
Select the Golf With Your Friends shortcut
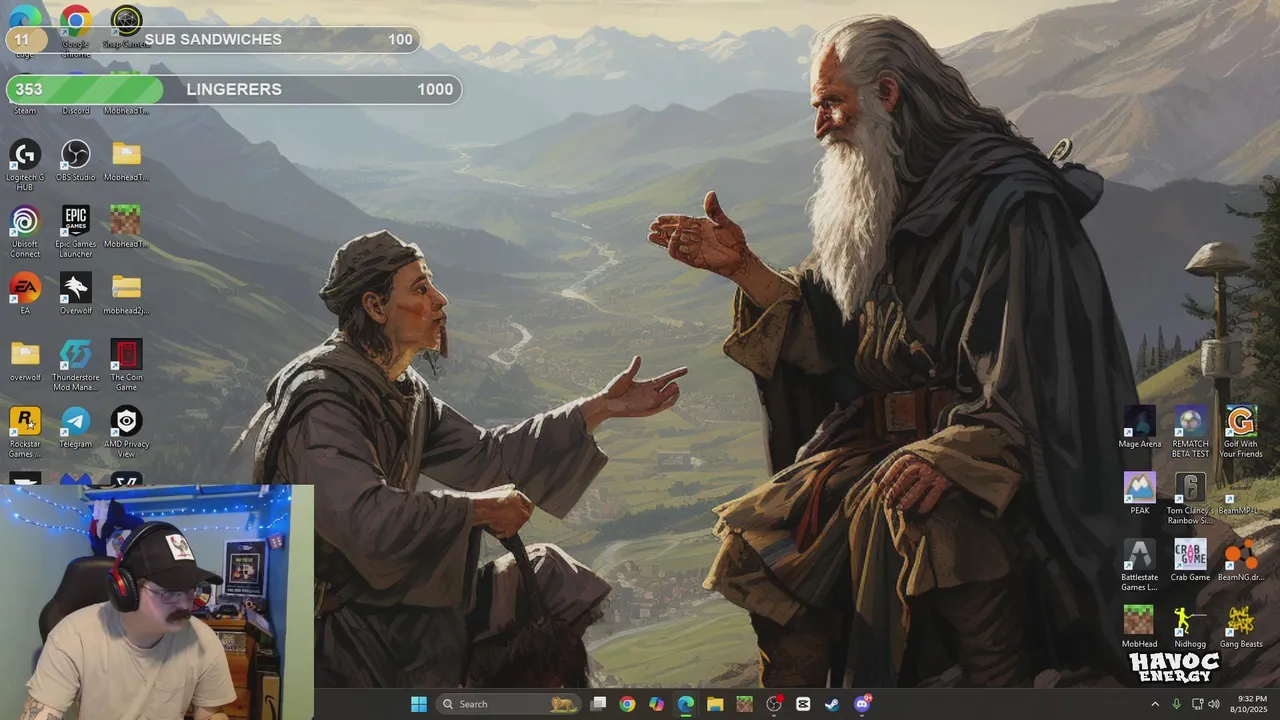1241,432
